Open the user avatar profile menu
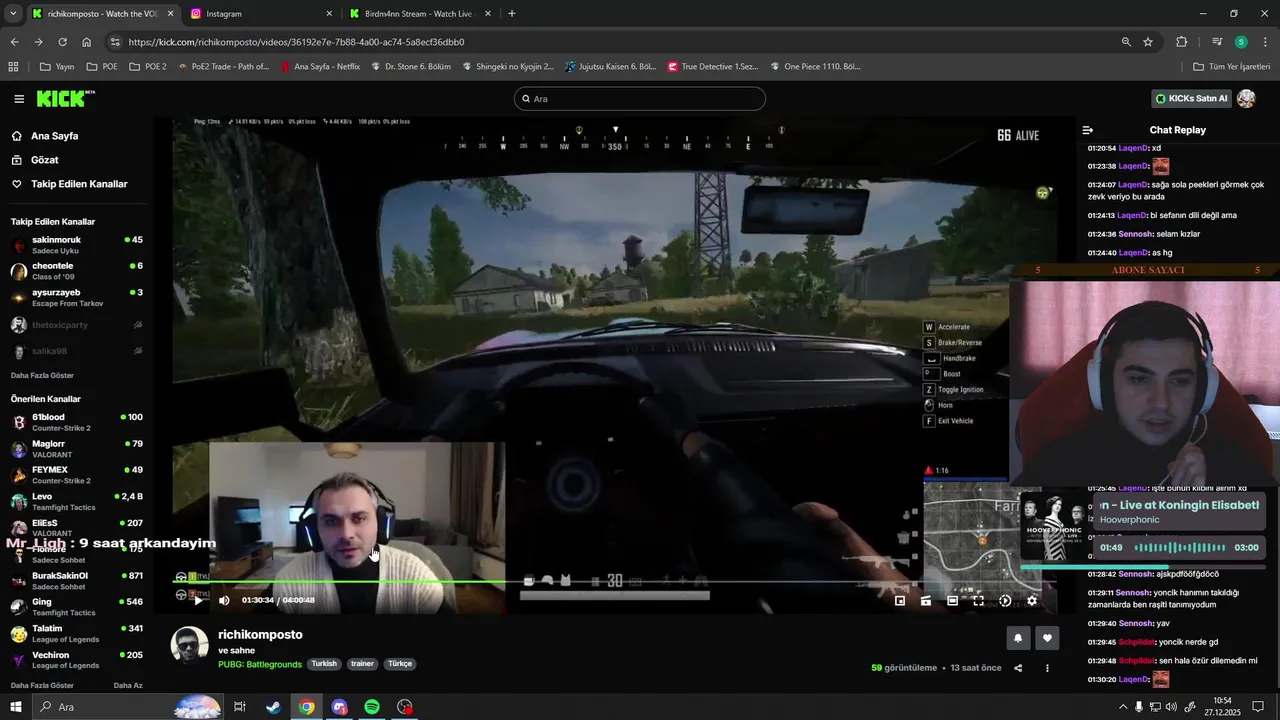 click(1246, 98)
